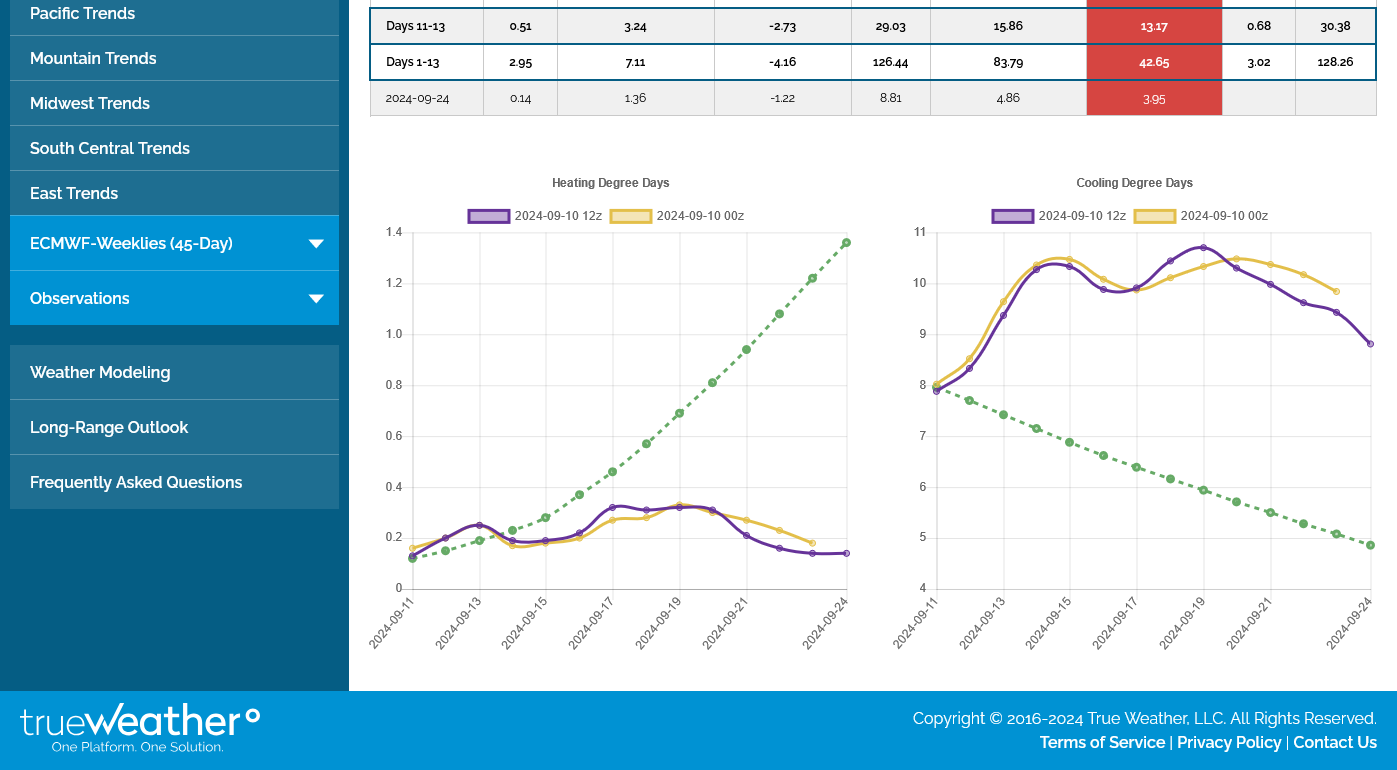
Task: Open Terms of Service link
Action: [1102, 743]
